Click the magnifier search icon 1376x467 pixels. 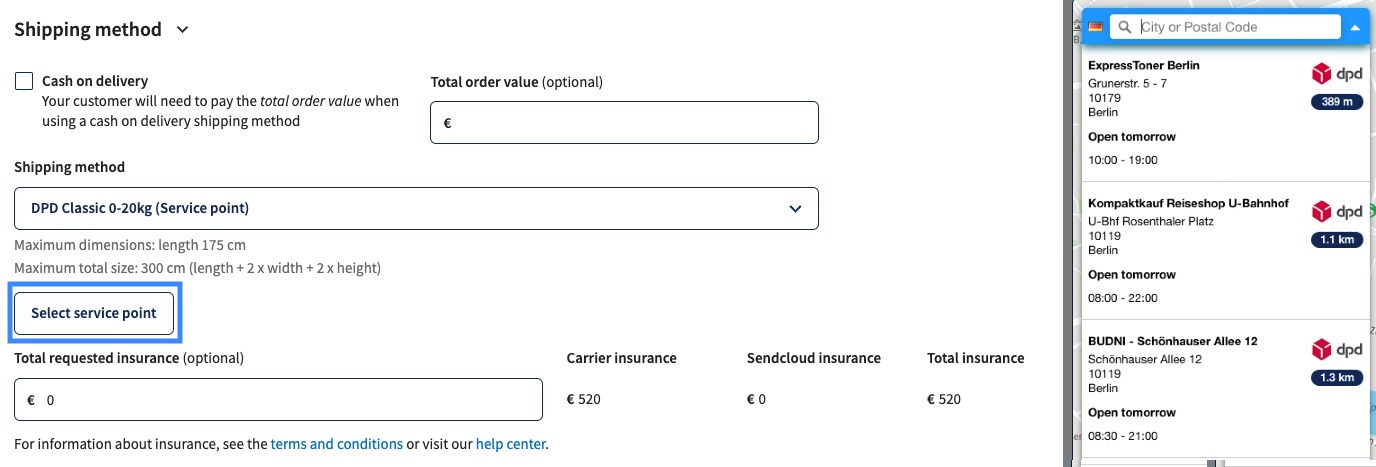[1126, 27]
